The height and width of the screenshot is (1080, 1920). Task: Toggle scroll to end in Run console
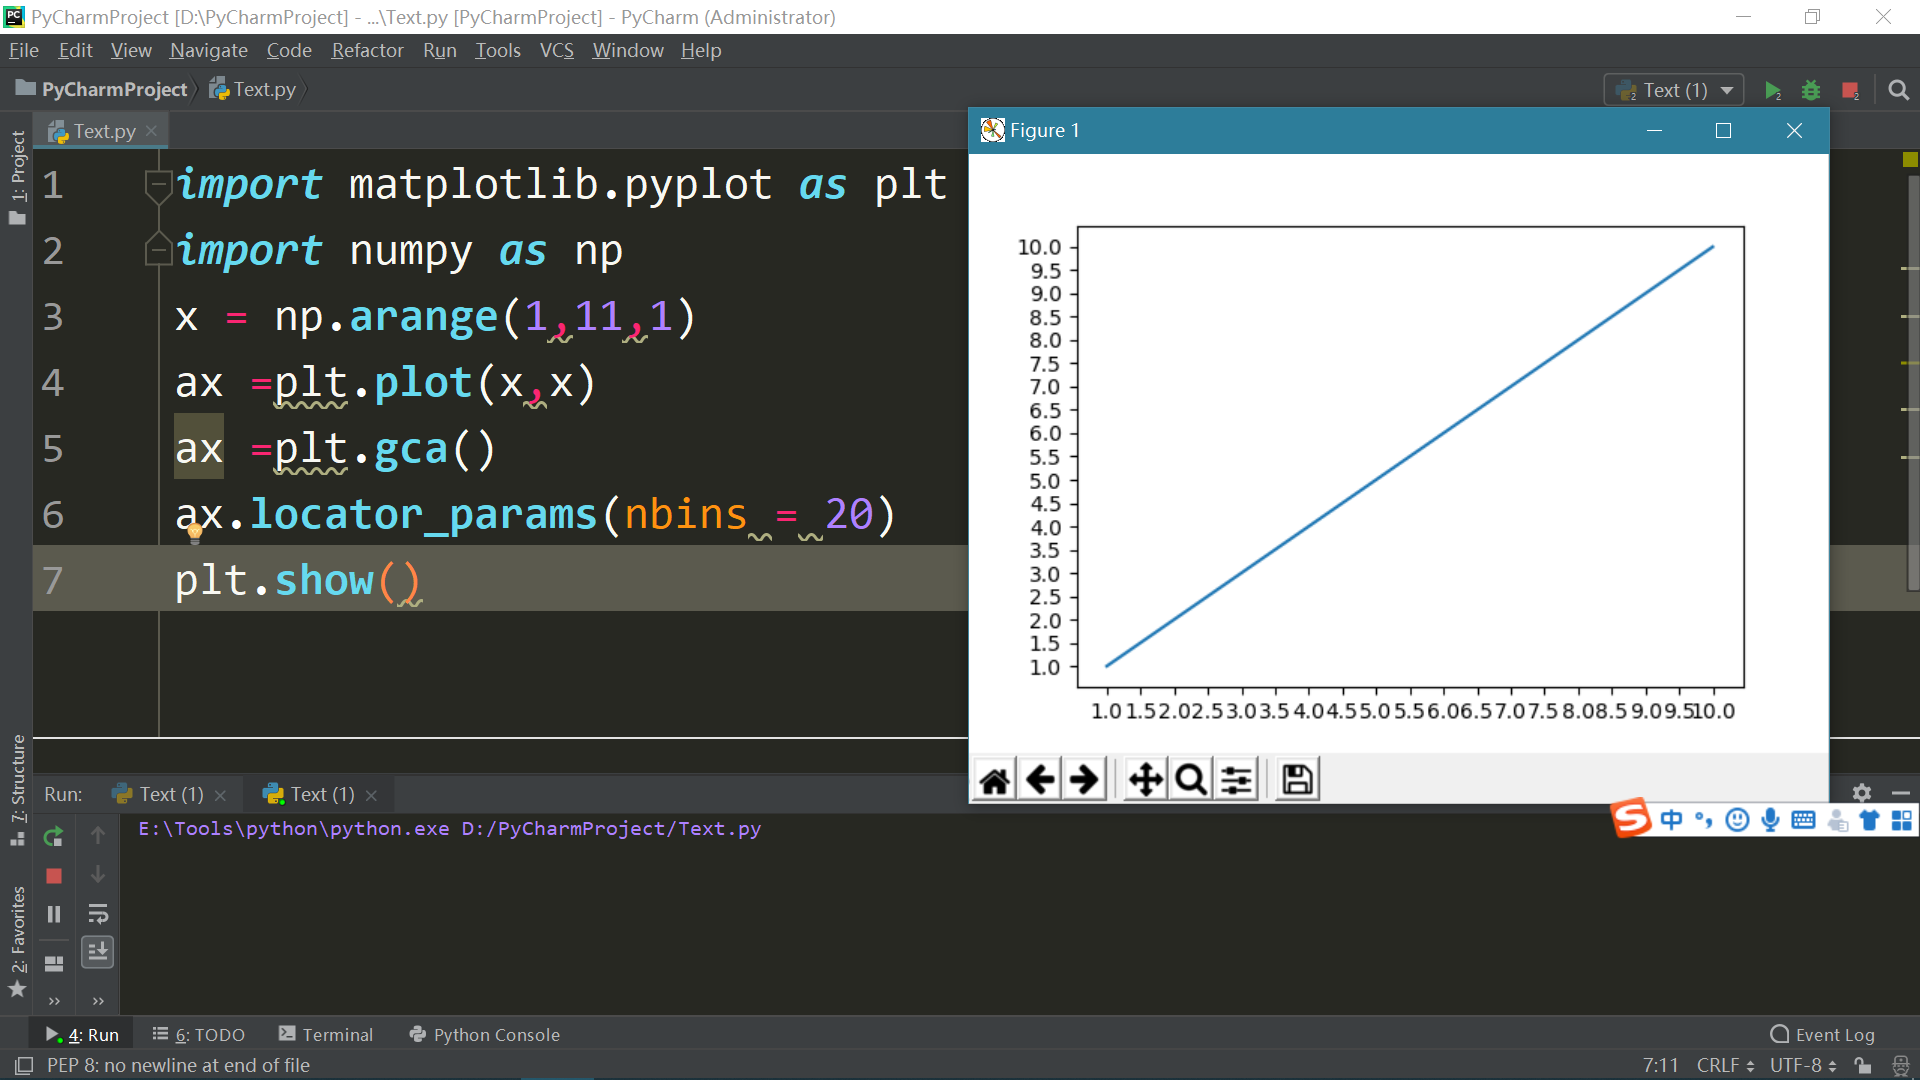(98, 952)
